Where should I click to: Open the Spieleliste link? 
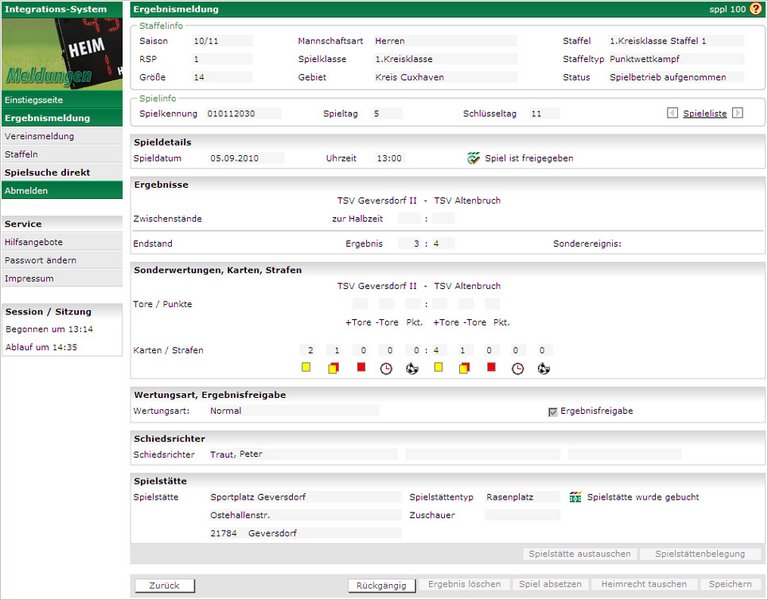point(705,114)
